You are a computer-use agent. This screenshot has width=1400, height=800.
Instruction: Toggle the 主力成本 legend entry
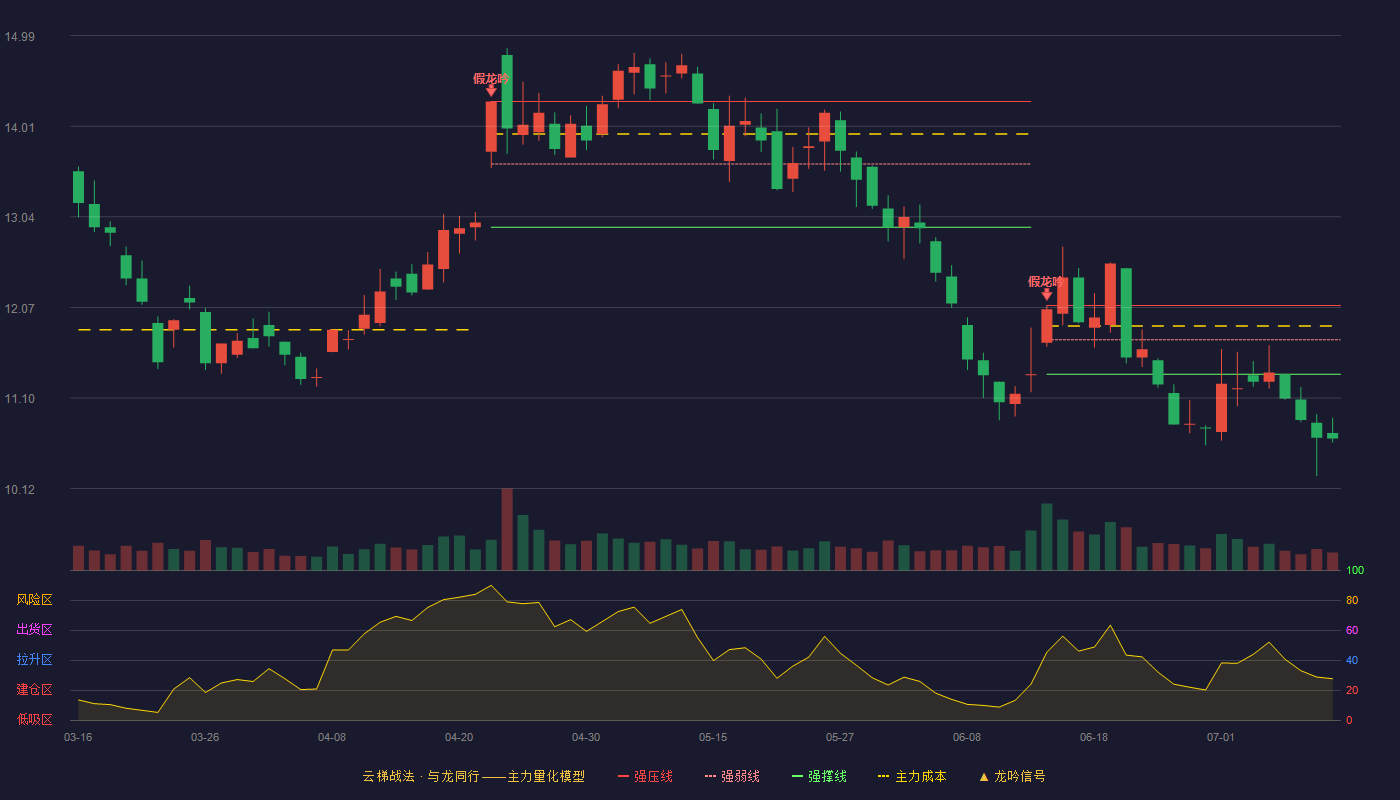[911, 776]
